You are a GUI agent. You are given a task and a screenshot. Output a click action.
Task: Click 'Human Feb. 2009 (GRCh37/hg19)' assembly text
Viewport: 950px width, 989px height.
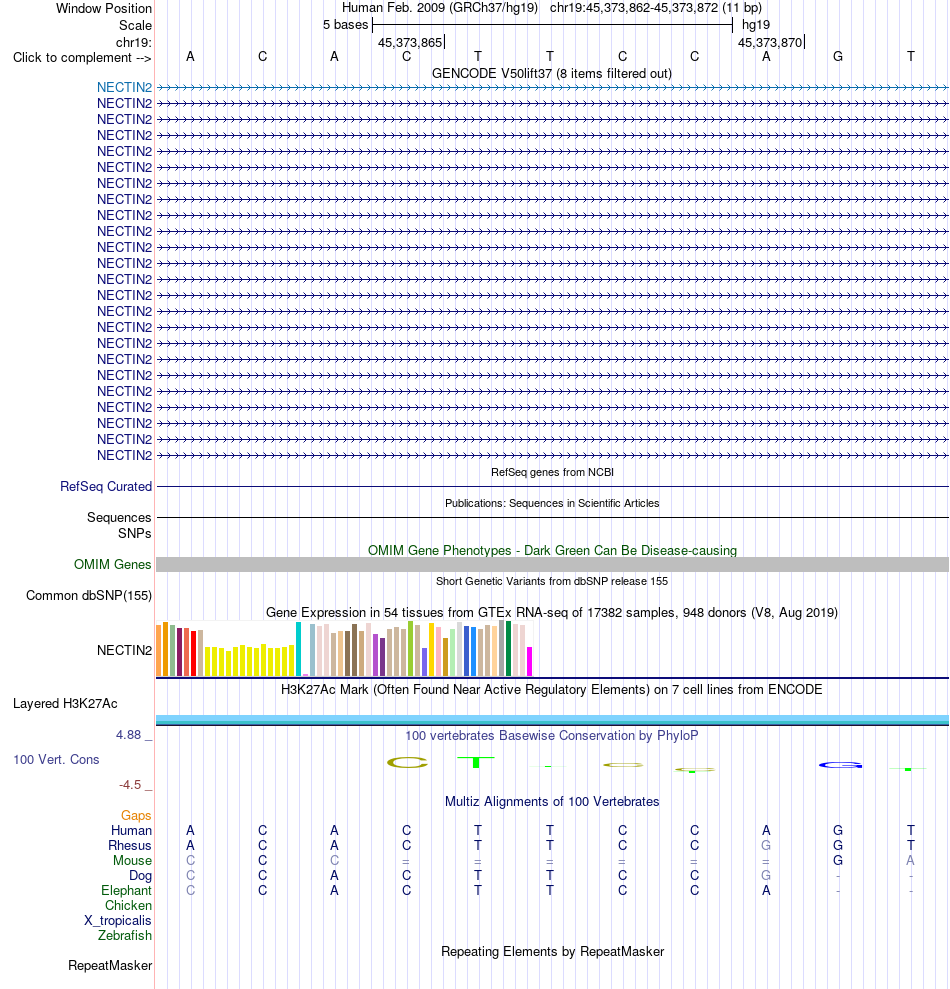(440, 8)
